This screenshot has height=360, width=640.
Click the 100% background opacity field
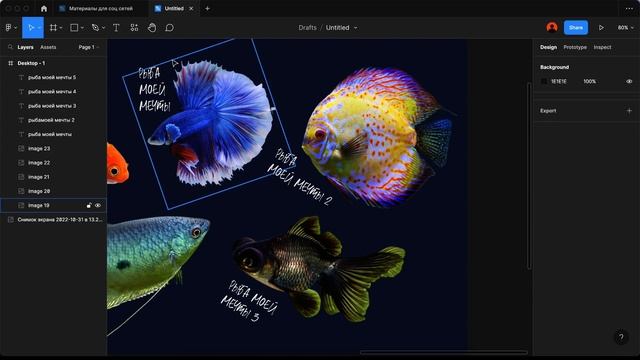coord(589,81)
